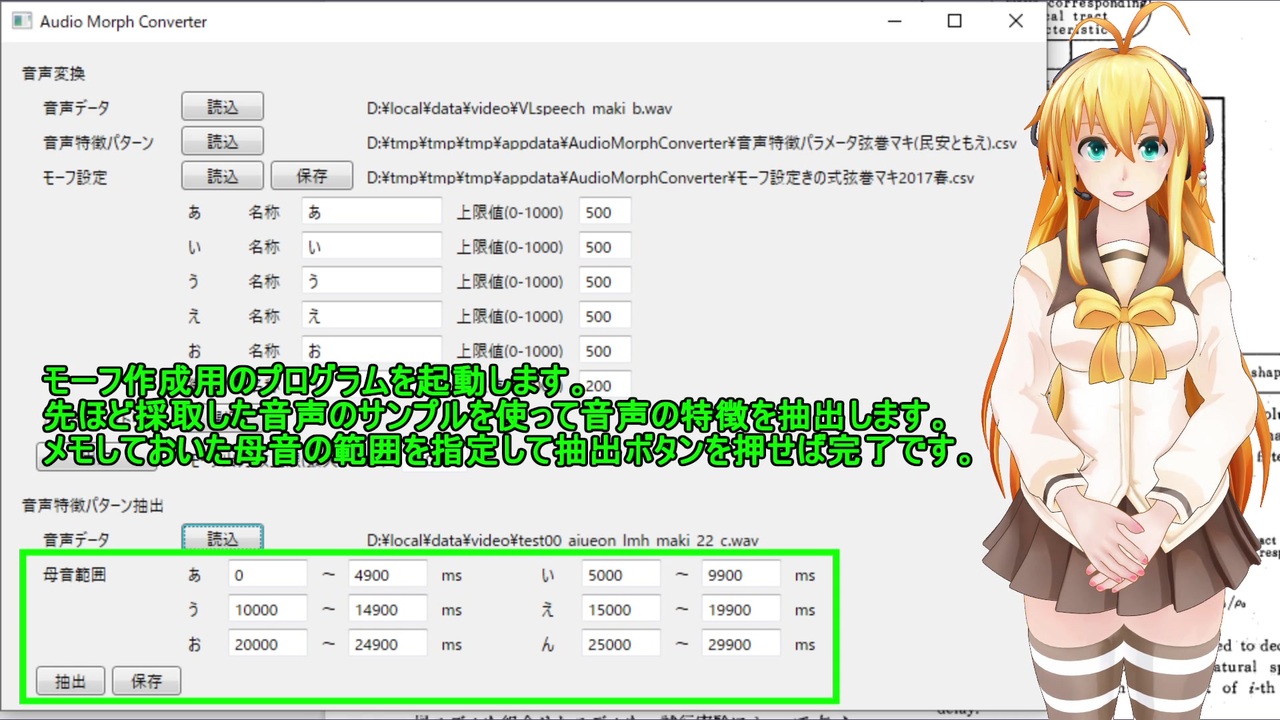Edit あ vowel range end value 4900

pos(388,575)
